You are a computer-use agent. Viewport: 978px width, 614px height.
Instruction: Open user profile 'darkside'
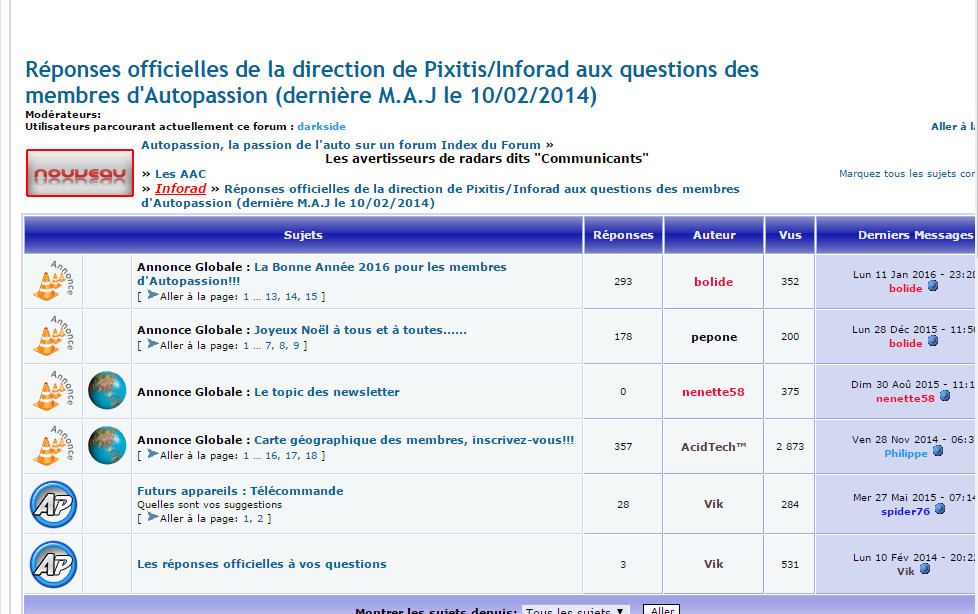pyautogui.click(x=321, y=126)
